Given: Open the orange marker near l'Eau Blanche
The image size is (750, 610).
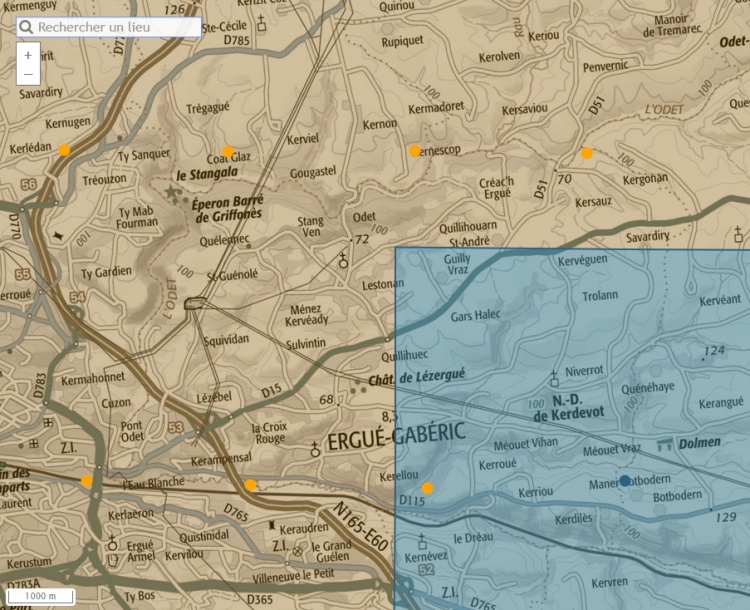Looking at the screenshot, I should 87,481.
